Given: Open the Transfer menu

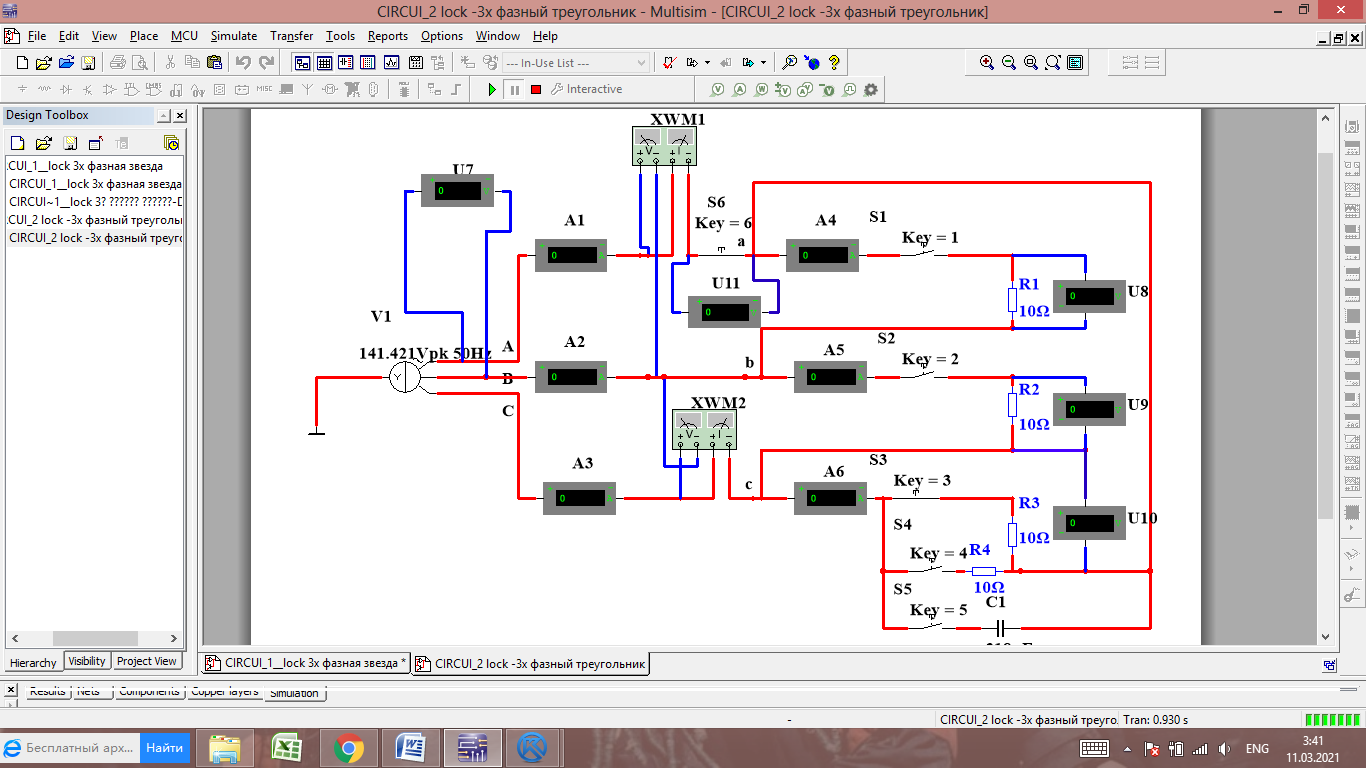Looking at the screenshot, I should [x=291, y=36].
